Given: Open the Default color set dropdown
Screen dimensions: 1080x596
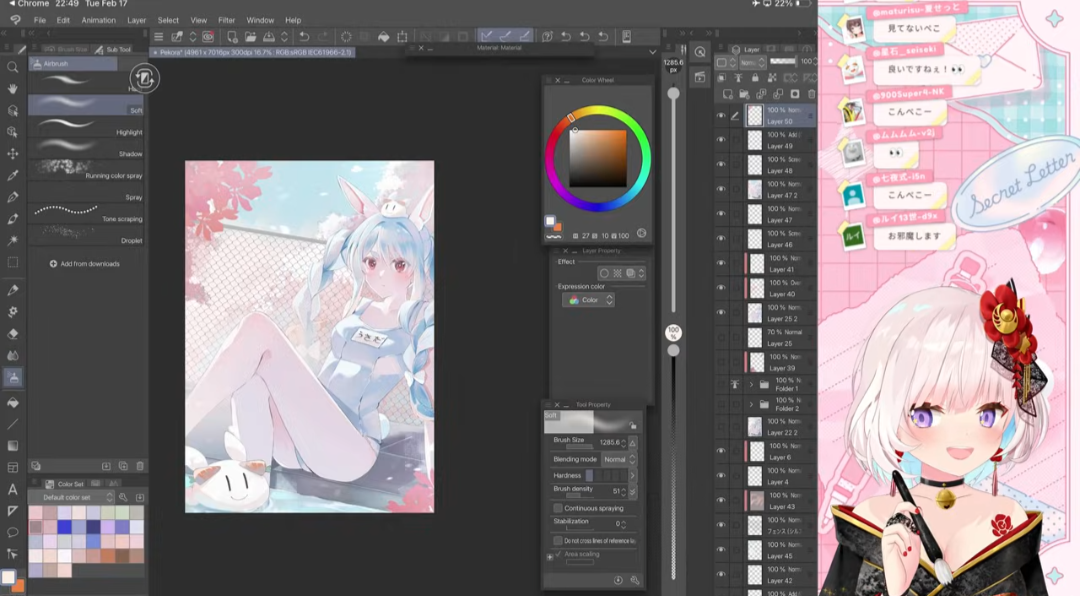Looking at the screenshot, I should [72, 497].
